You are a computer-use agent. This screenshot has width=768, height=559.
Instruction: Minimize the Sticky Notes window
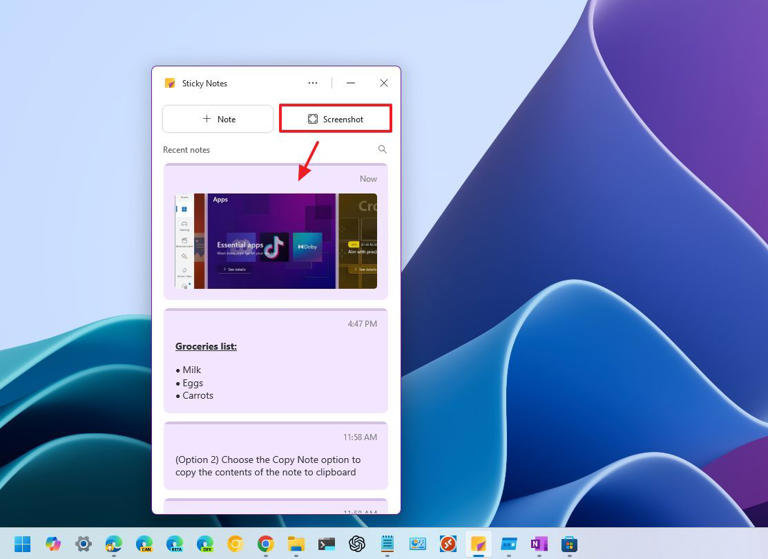click(x=350, y=83)
